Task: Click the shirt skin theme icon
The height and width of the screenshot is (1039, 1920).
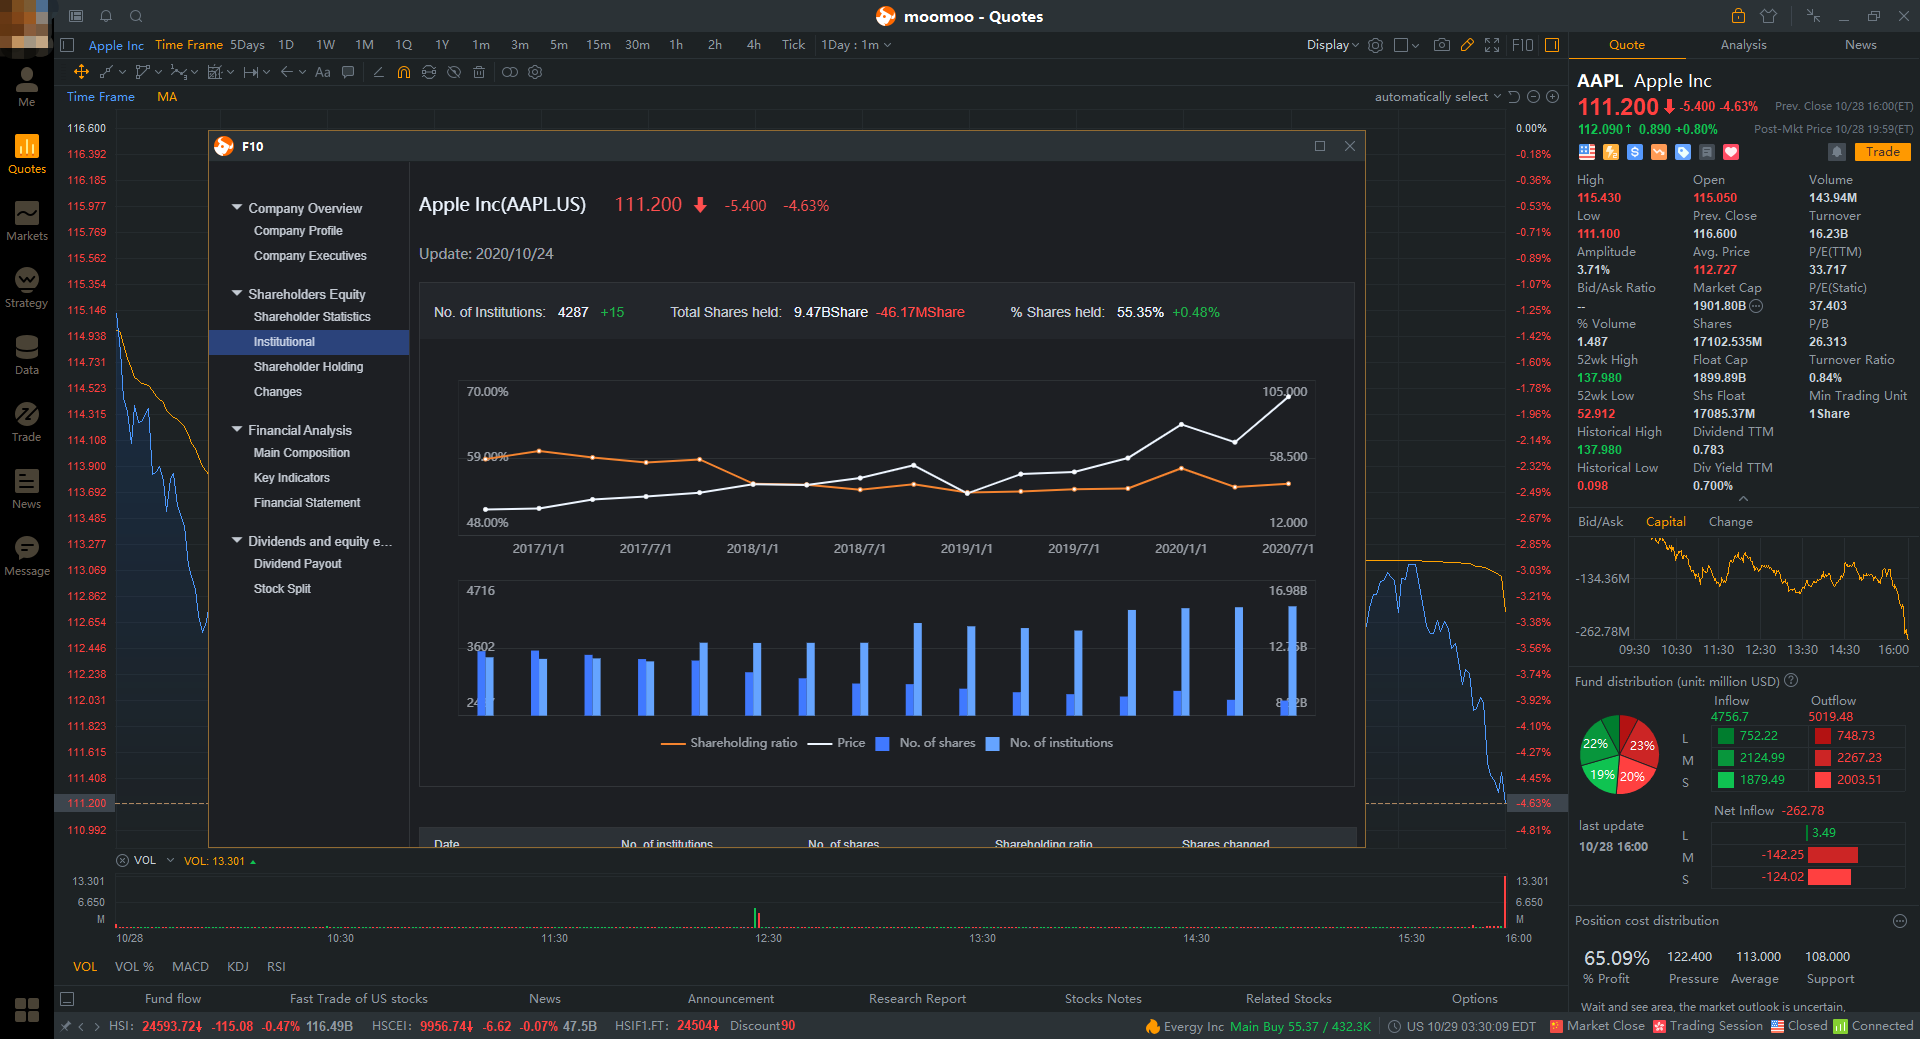Action: [x=1768, y=16]
